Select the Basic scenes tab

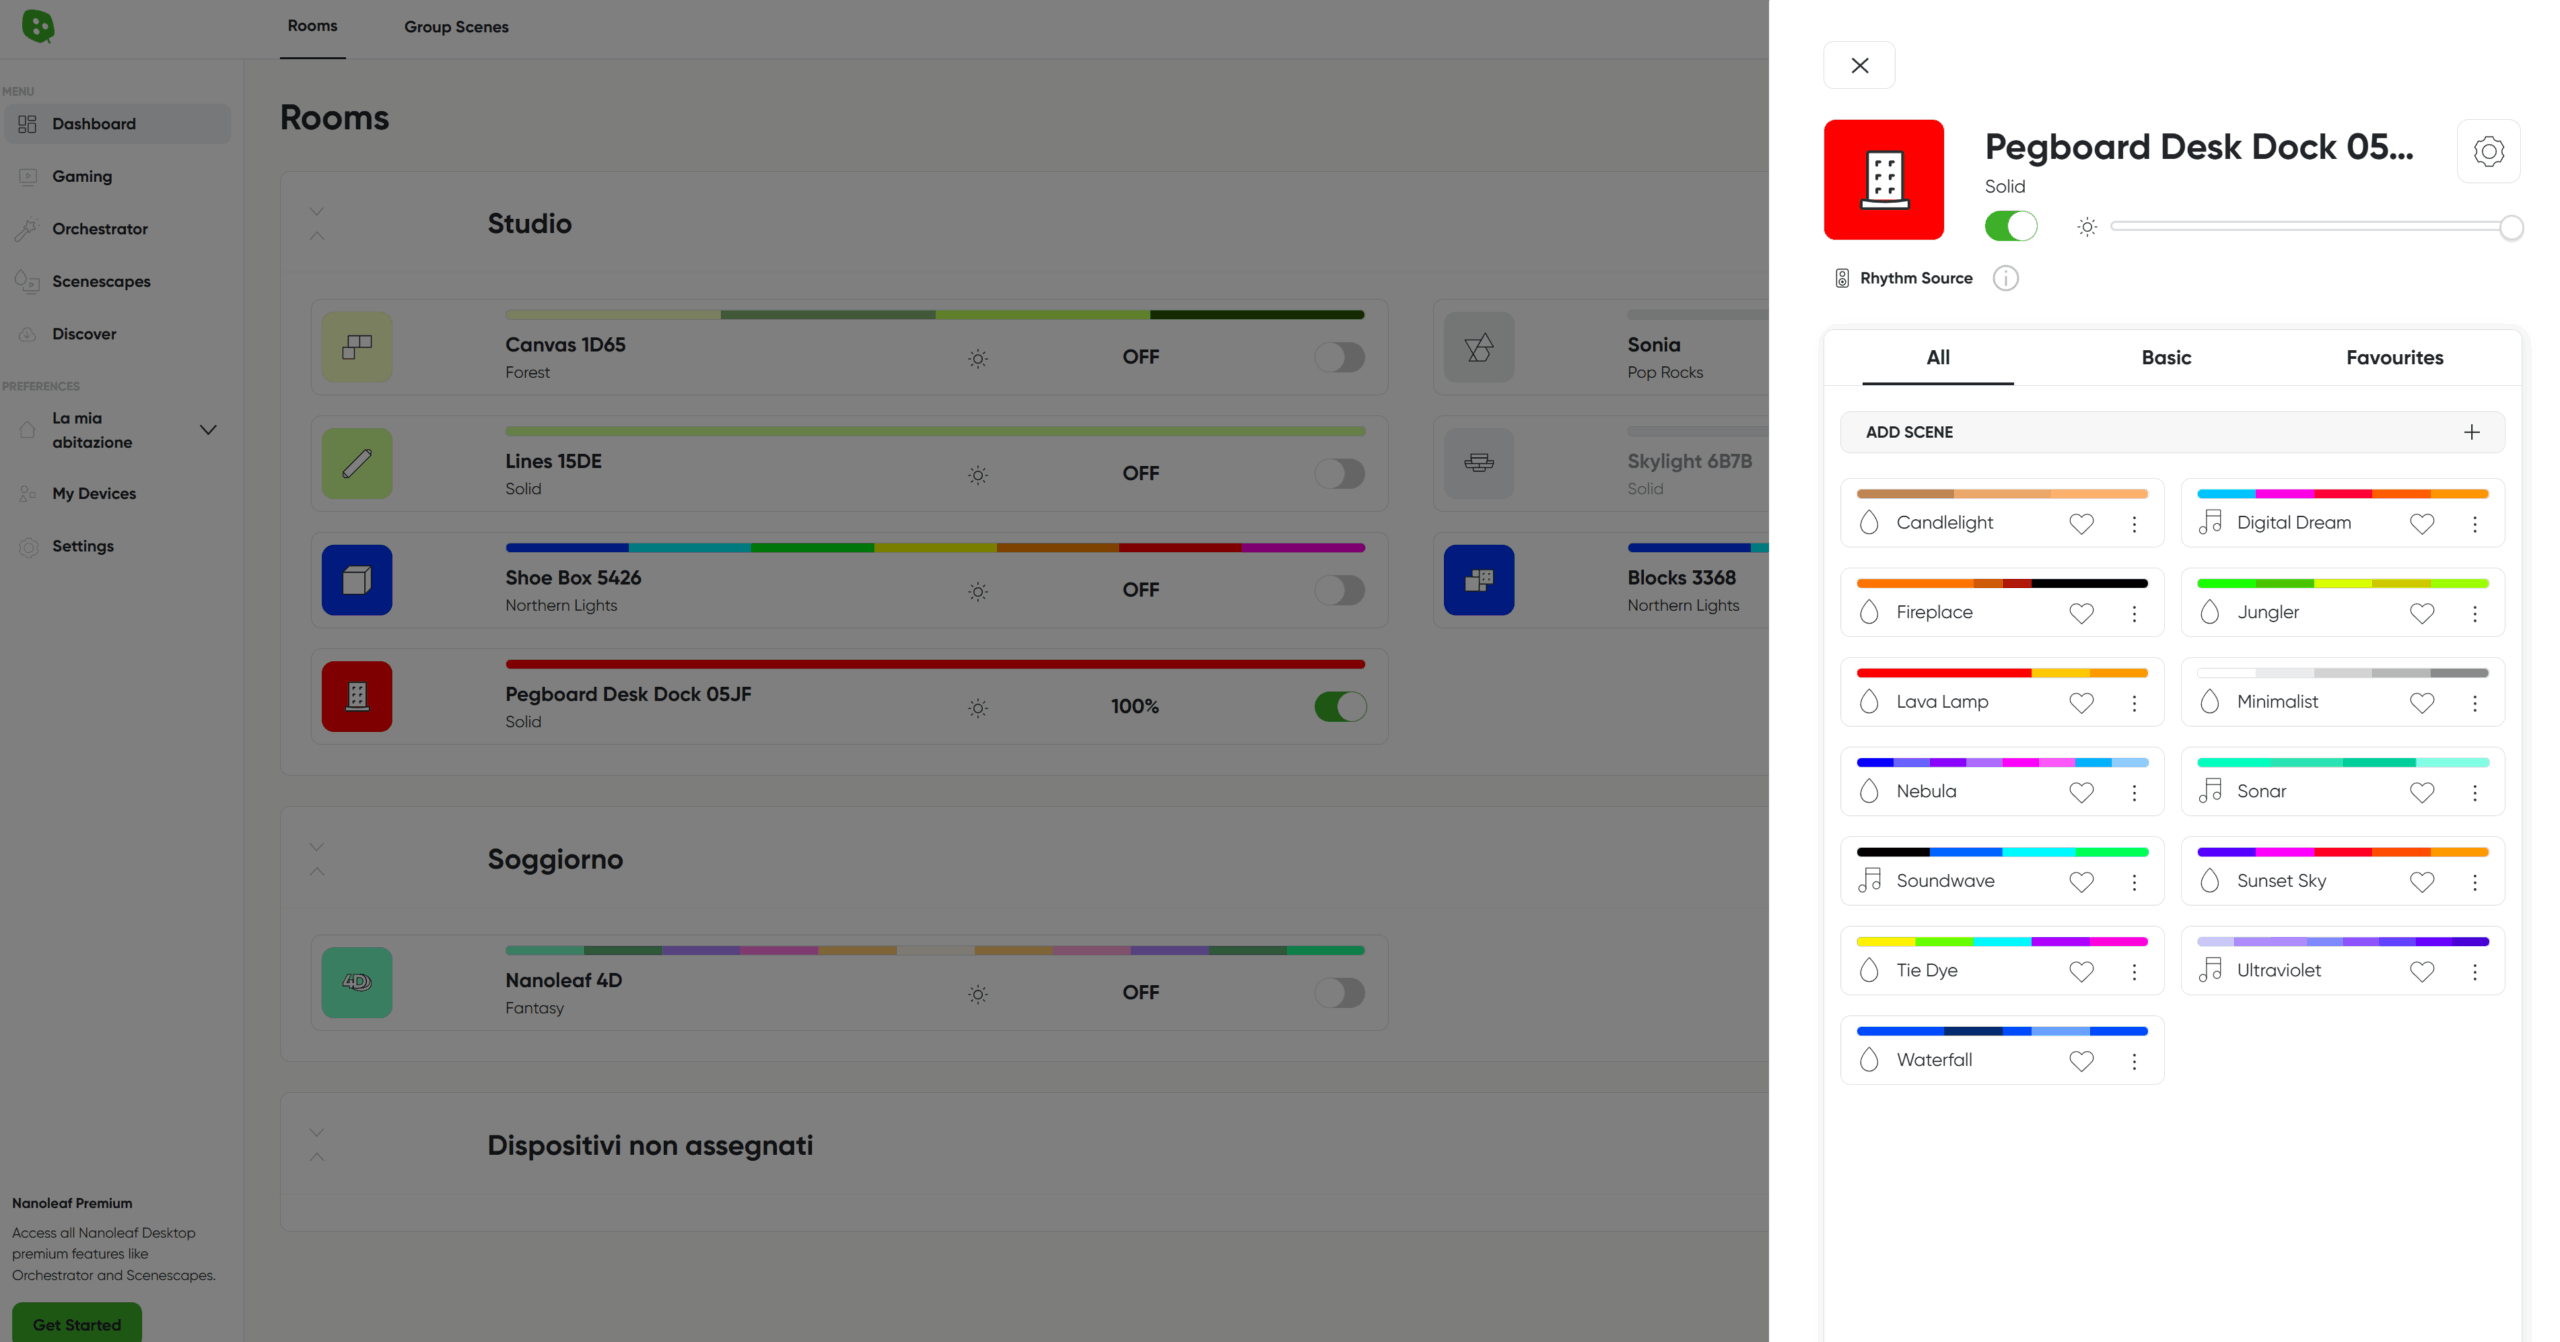[2166, 357]
